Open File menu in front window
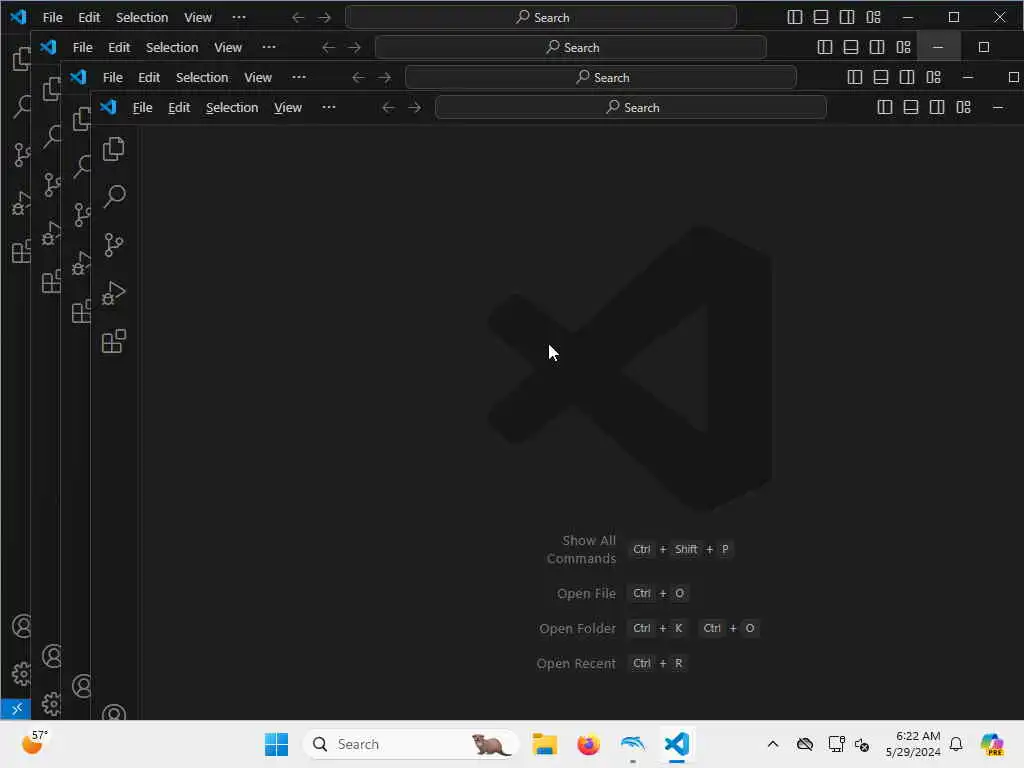Viewport: 1024px width, 768px height. click(x=142, y=107)
